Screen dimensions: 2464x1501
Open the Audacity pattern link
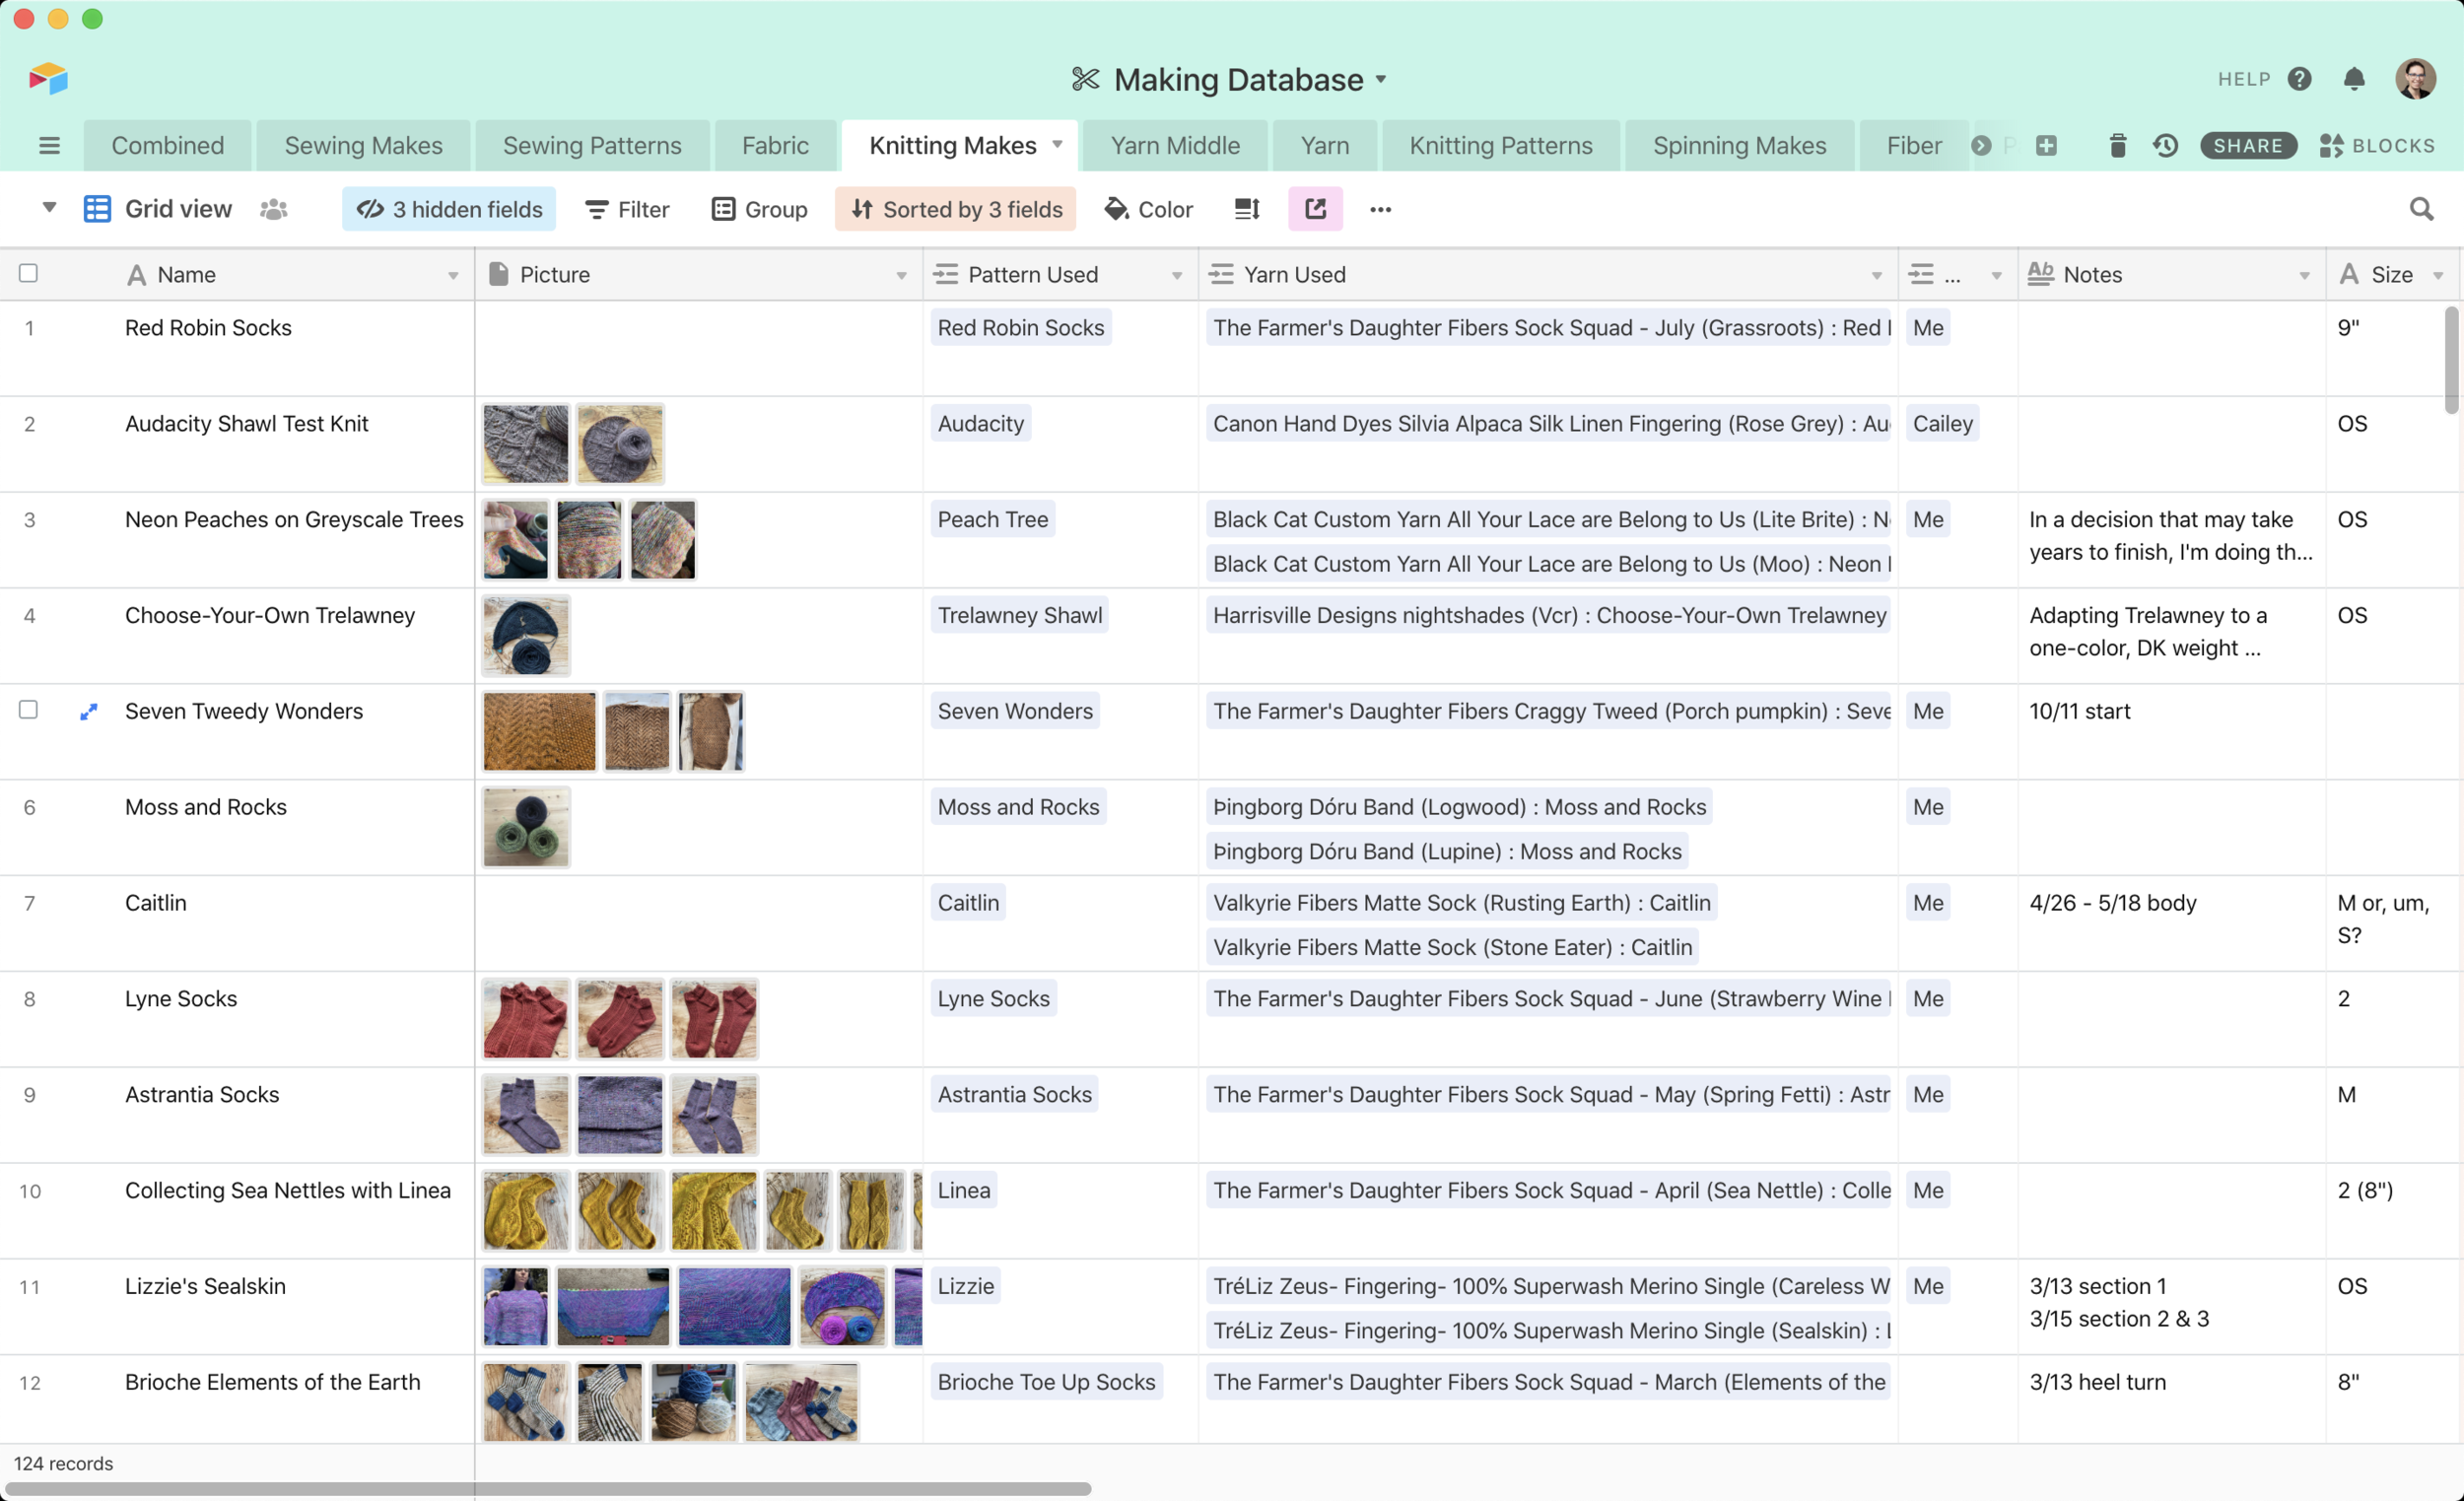pos(980,424)
